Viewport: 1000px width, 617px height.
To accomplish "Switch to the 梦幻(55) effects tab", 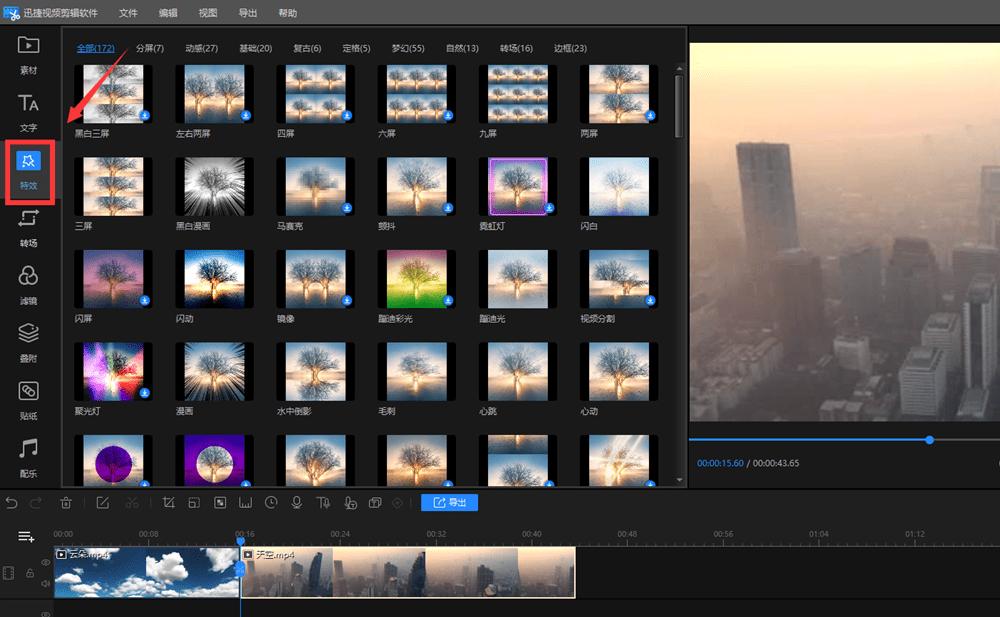I will click(x=404, y=48).
